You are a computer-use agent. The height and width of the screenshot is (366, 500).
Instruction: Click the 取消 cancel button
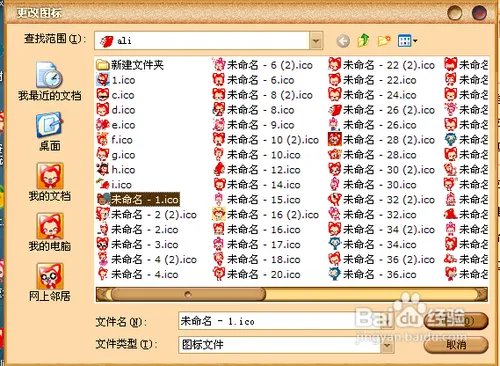[456, 345]
